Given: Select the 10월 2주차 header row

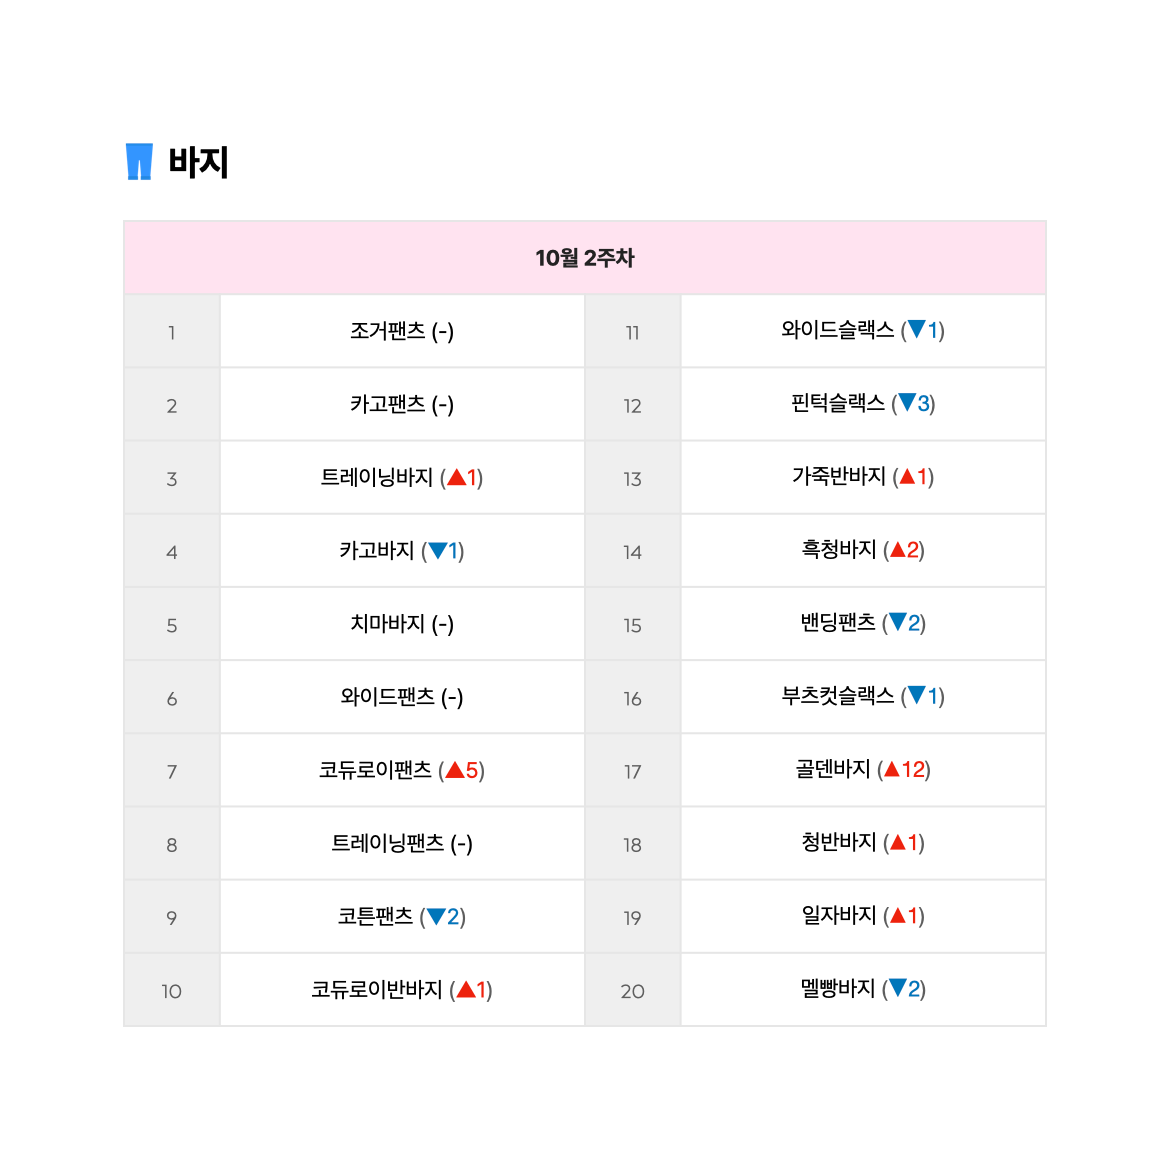Looking at the screenshot, I should [585, 257].
